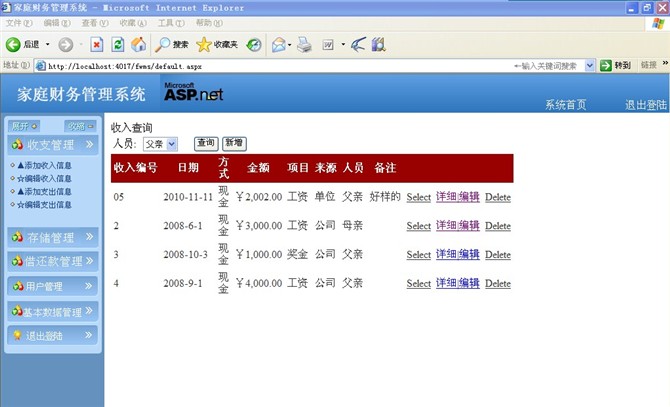Click the Research book icon in toolbar

click(x=379, y=44)
